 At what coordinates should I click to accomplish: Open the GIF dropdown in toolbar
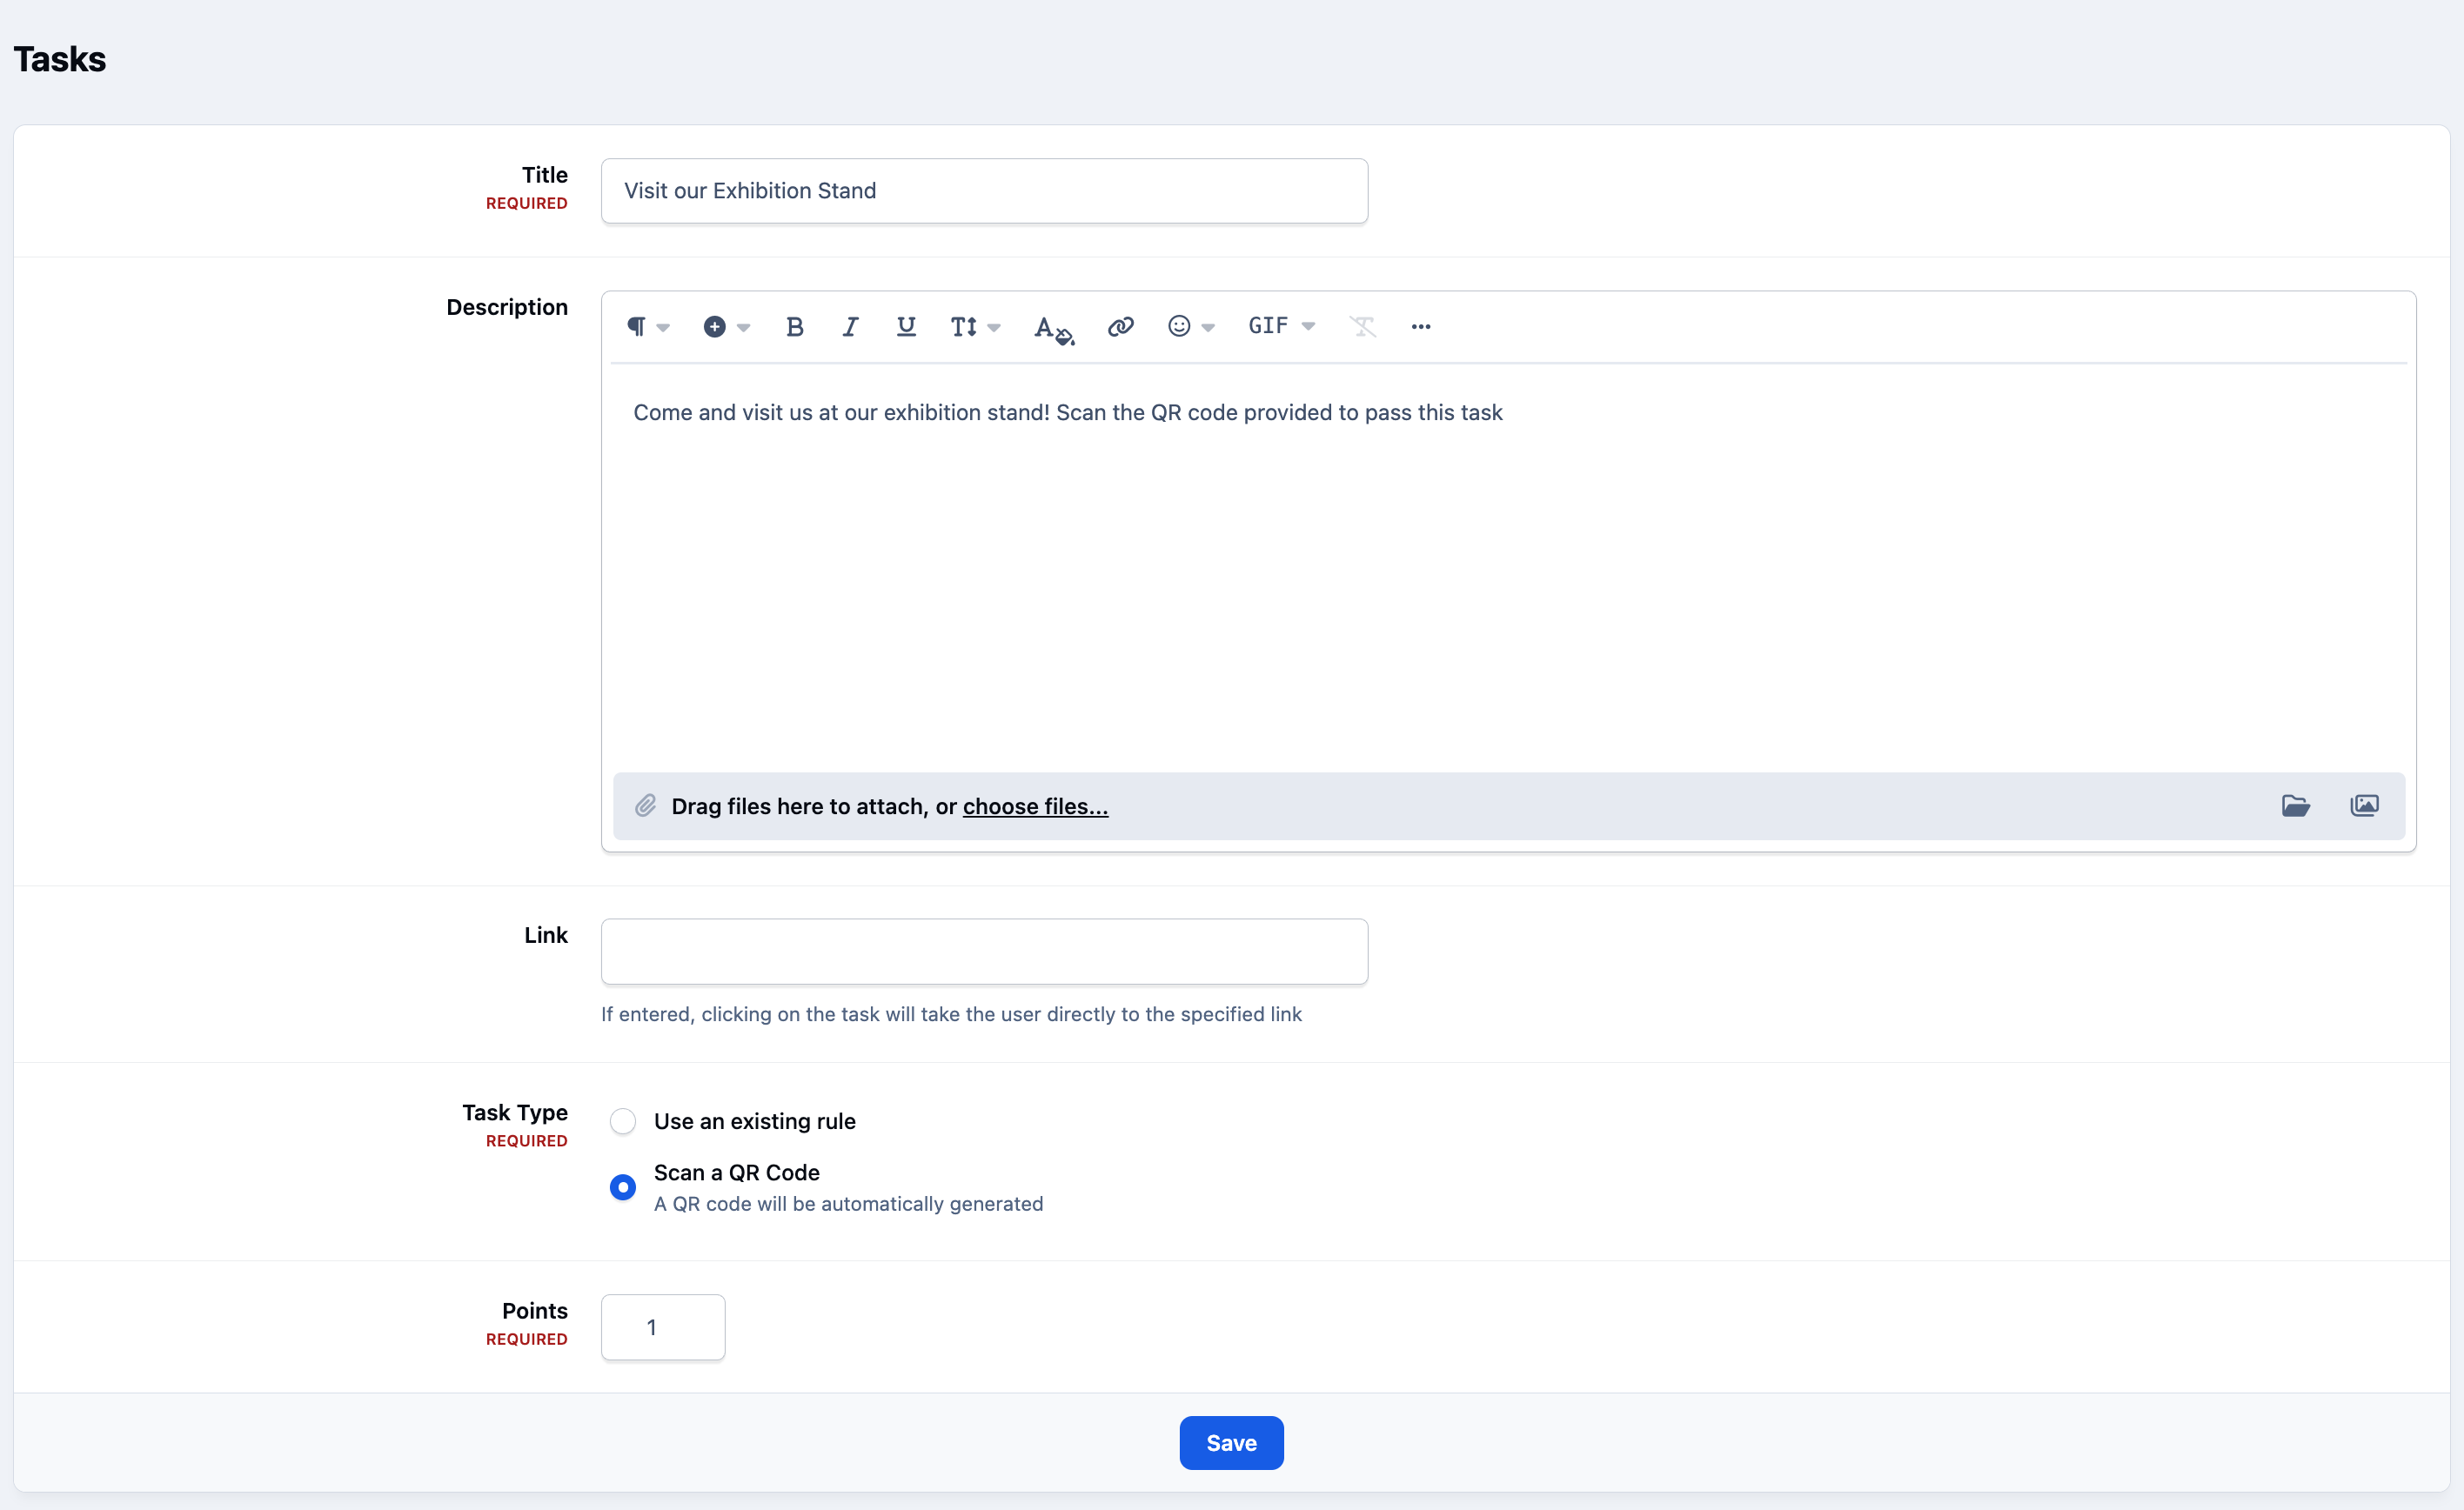point(1282,327)
